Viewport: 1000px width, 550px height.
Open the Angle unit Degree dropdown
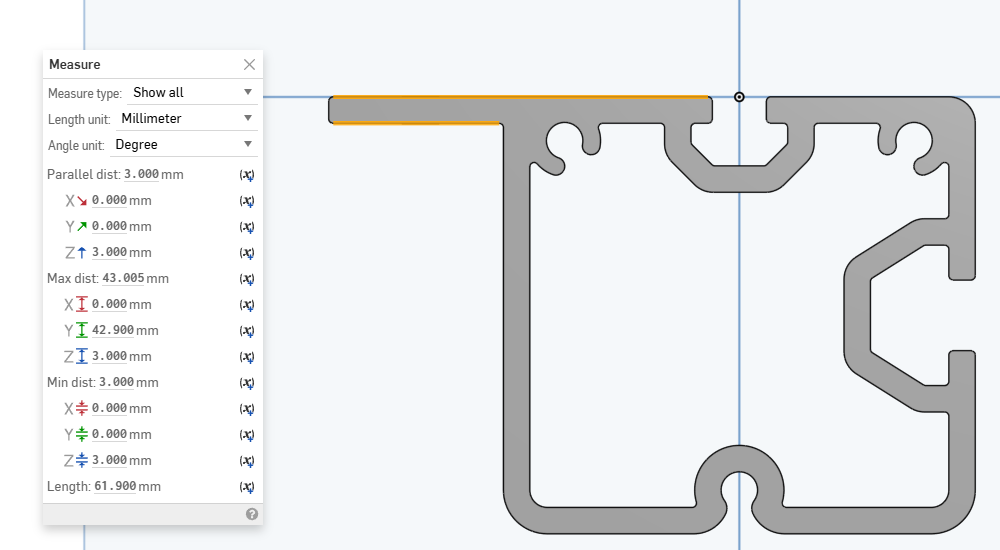pos(178,144)
